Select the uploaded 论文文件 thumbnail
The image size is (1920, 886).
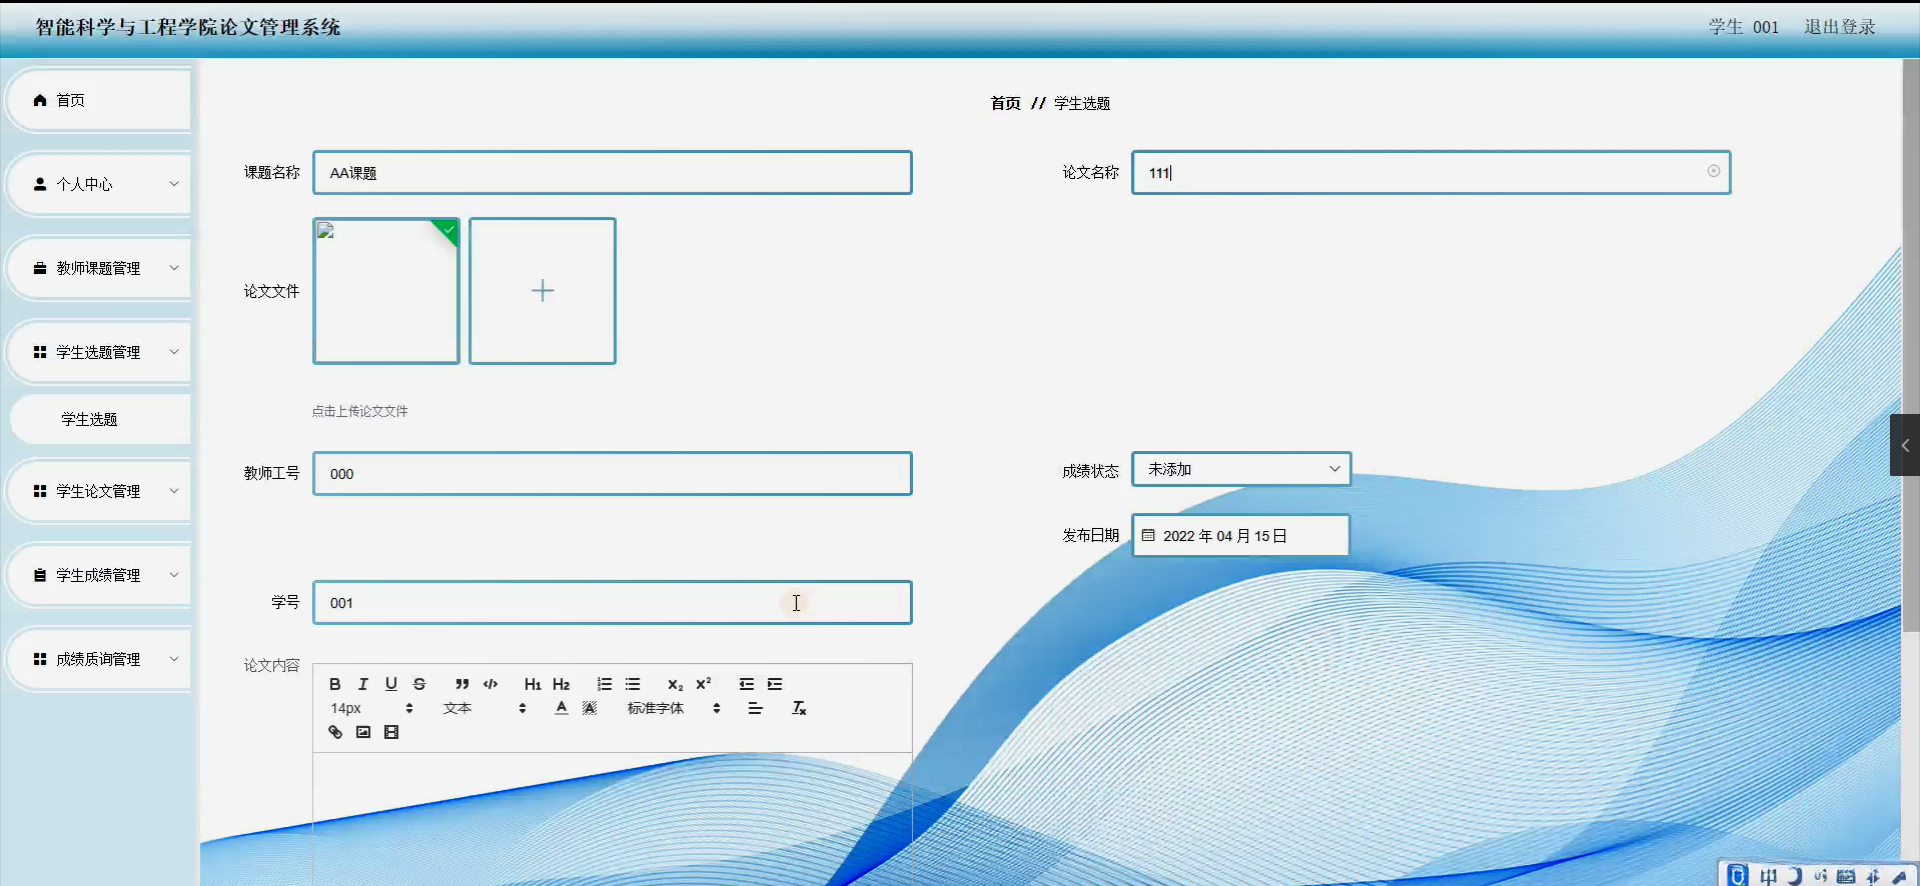[386, 291]
